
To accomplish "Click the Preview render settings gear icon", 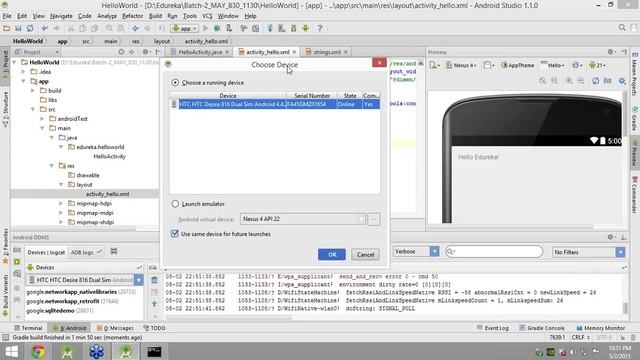I will tap(622, 81).
